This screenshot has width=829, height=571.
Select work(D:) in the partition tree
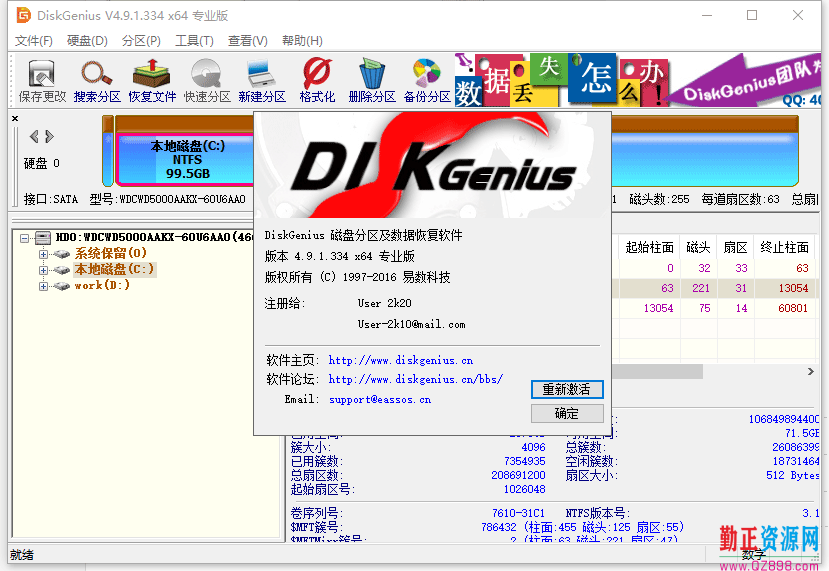[102, 286]
